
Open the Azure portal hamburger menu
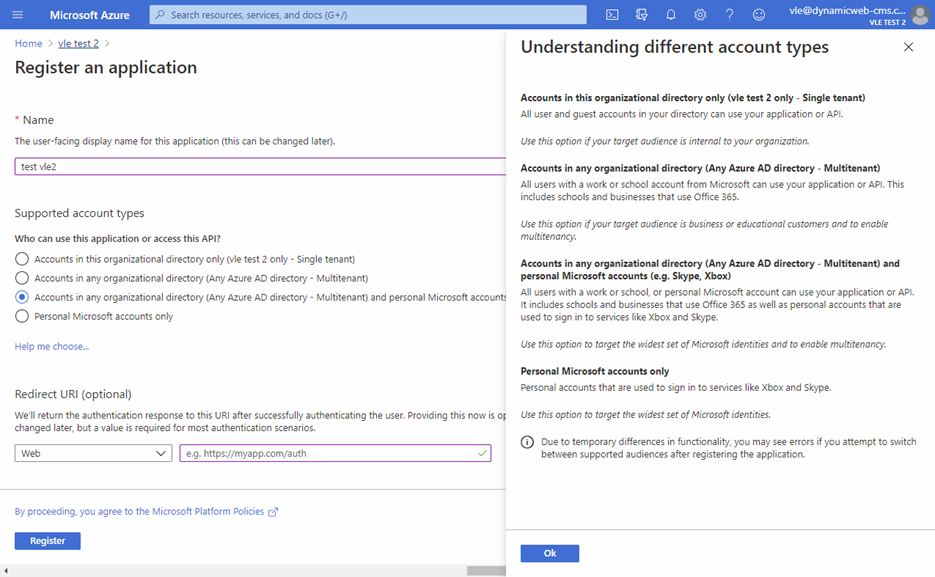(x=17, y=15)
